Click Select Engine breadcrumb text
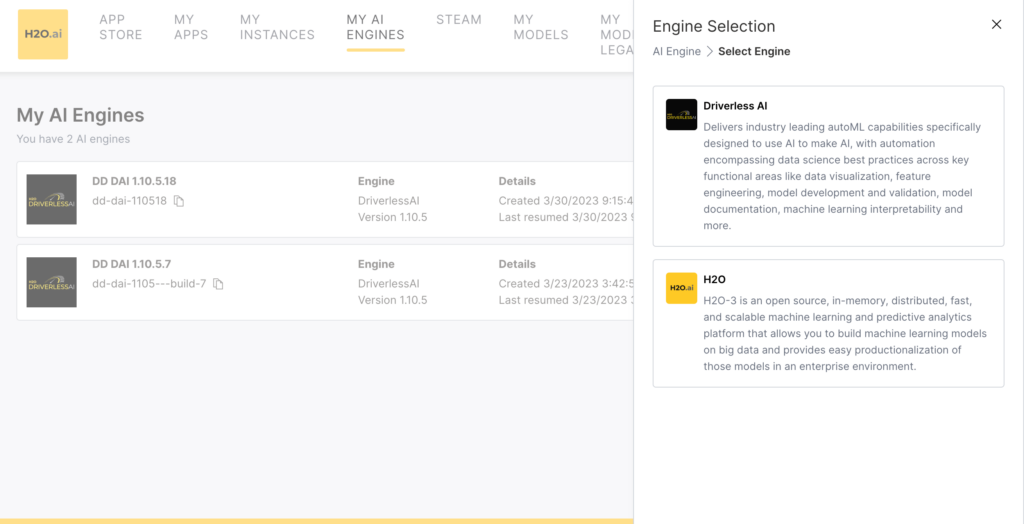This screenshot has width=1024, height=524. pyautogui.click(x=754, y=52)
